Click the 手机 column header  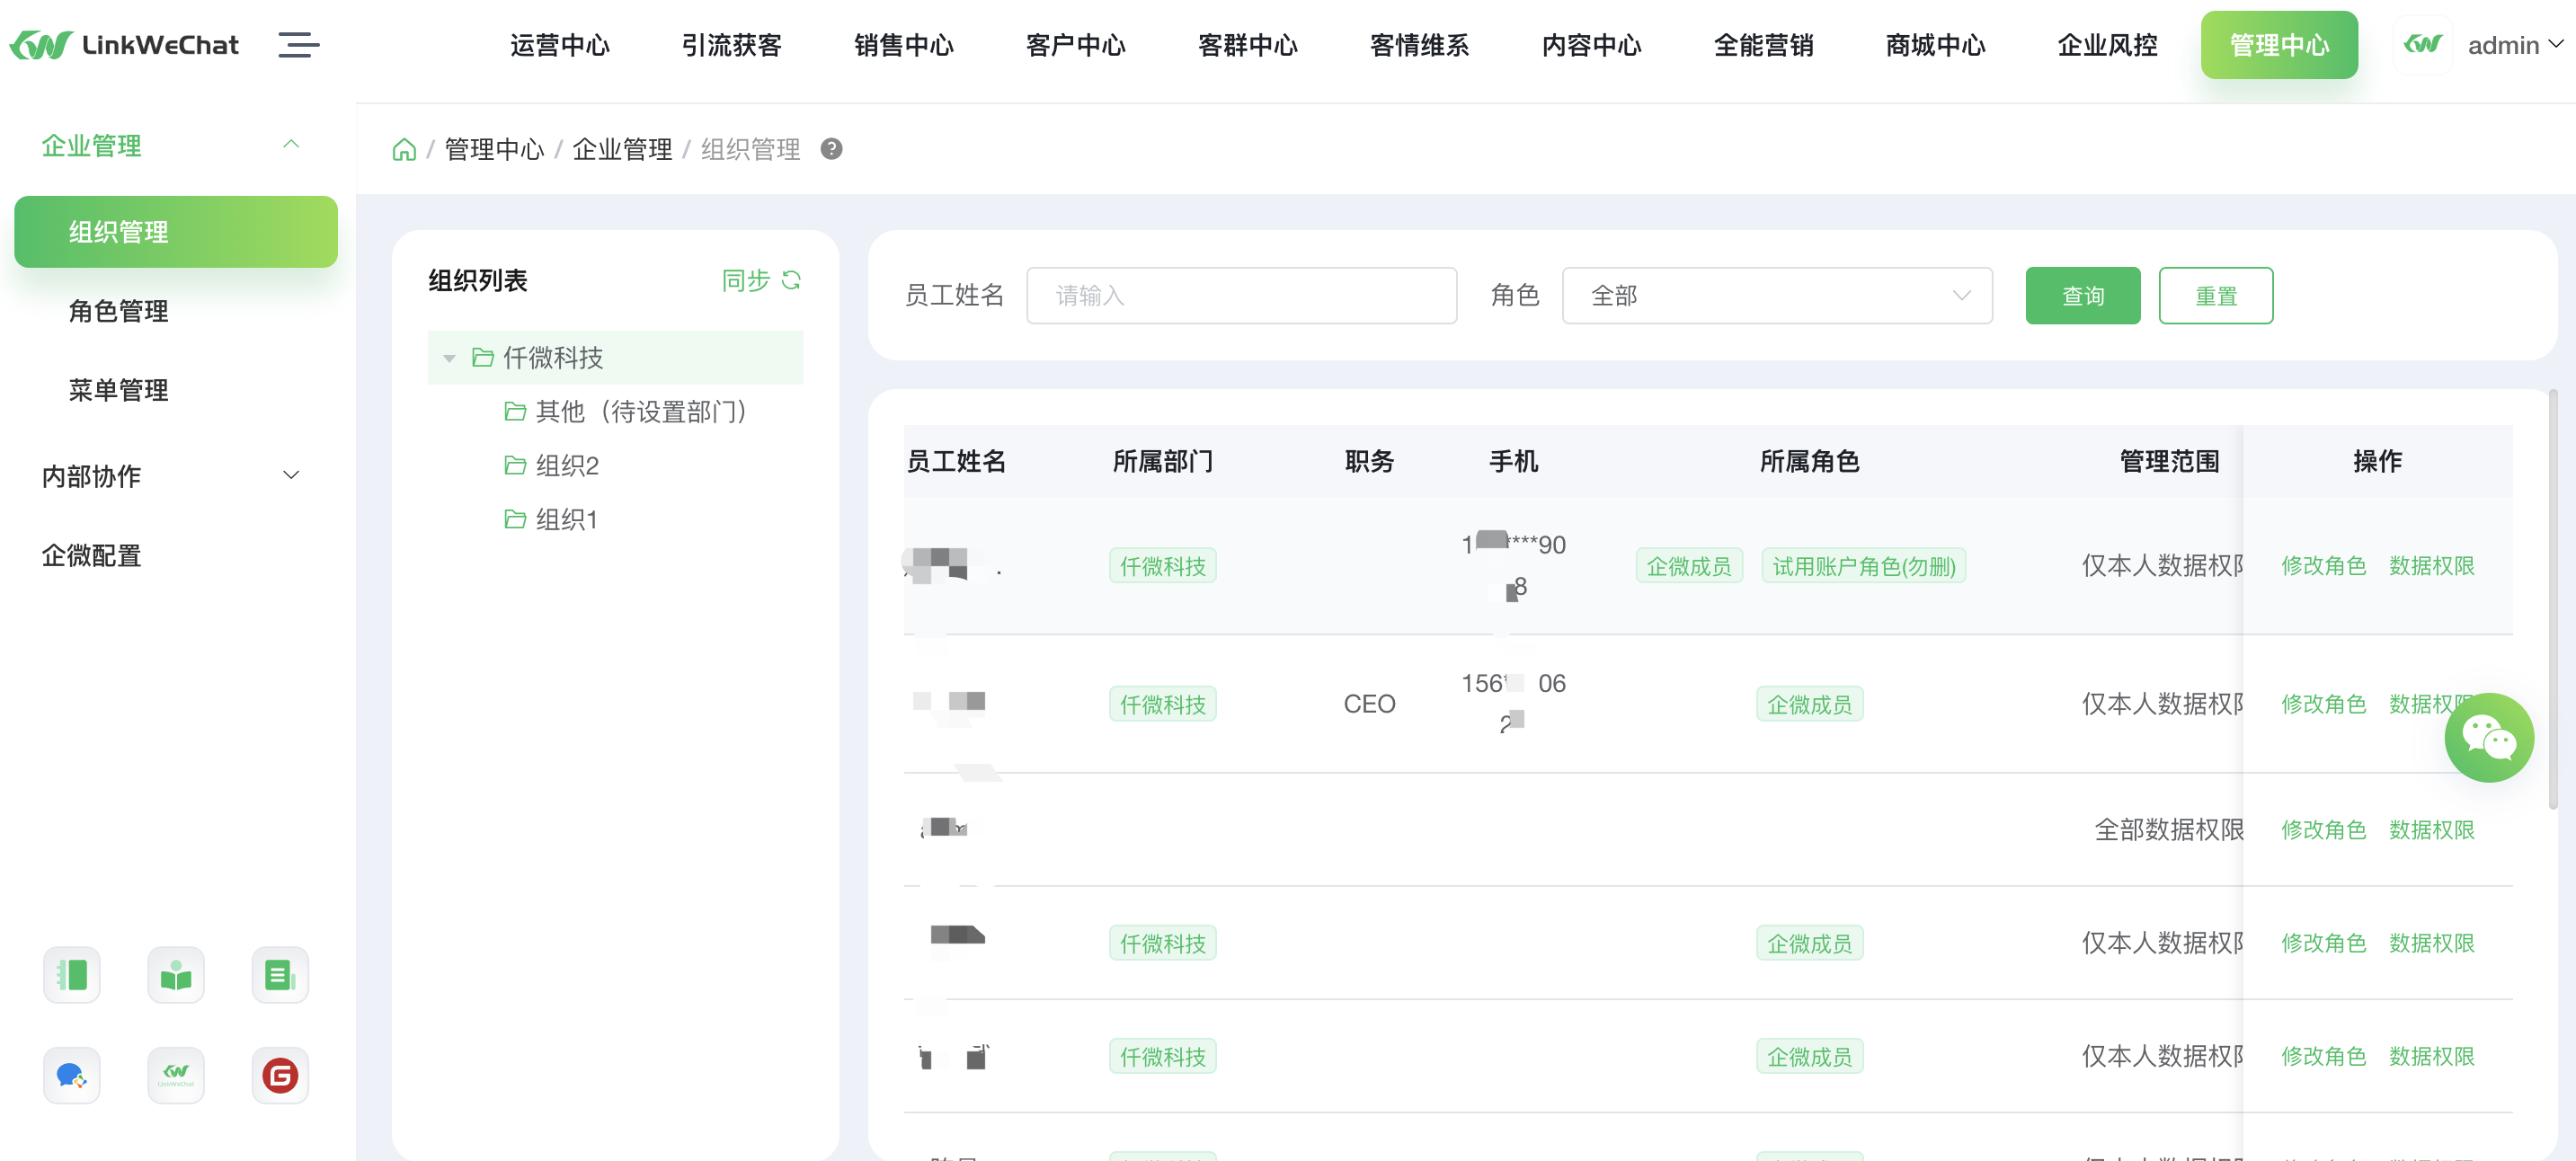[1513, 461]
